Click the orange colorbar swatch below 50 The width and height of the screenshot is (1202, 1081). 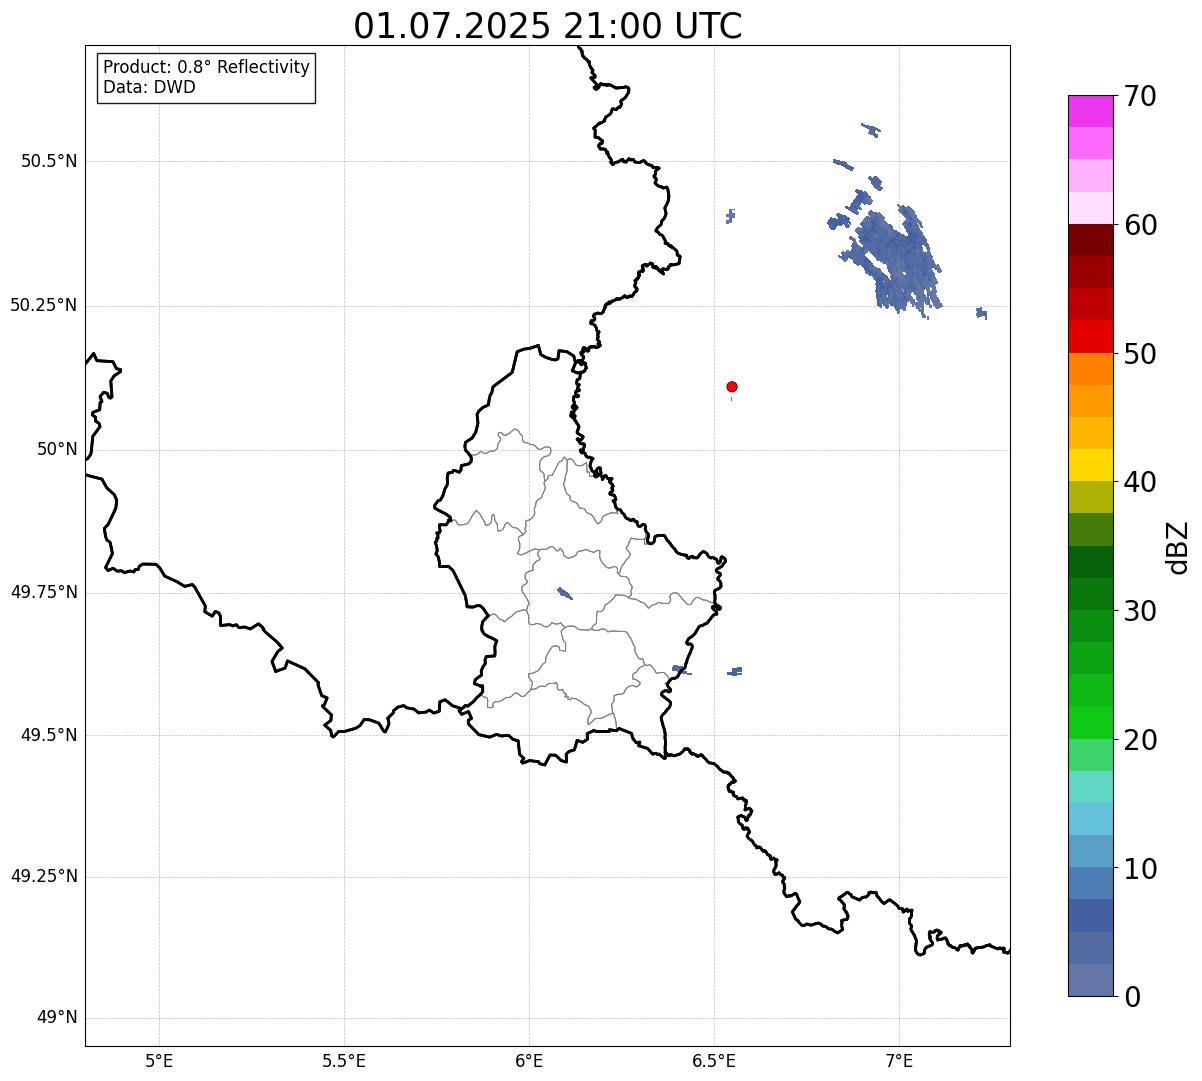click(1091, 369)
